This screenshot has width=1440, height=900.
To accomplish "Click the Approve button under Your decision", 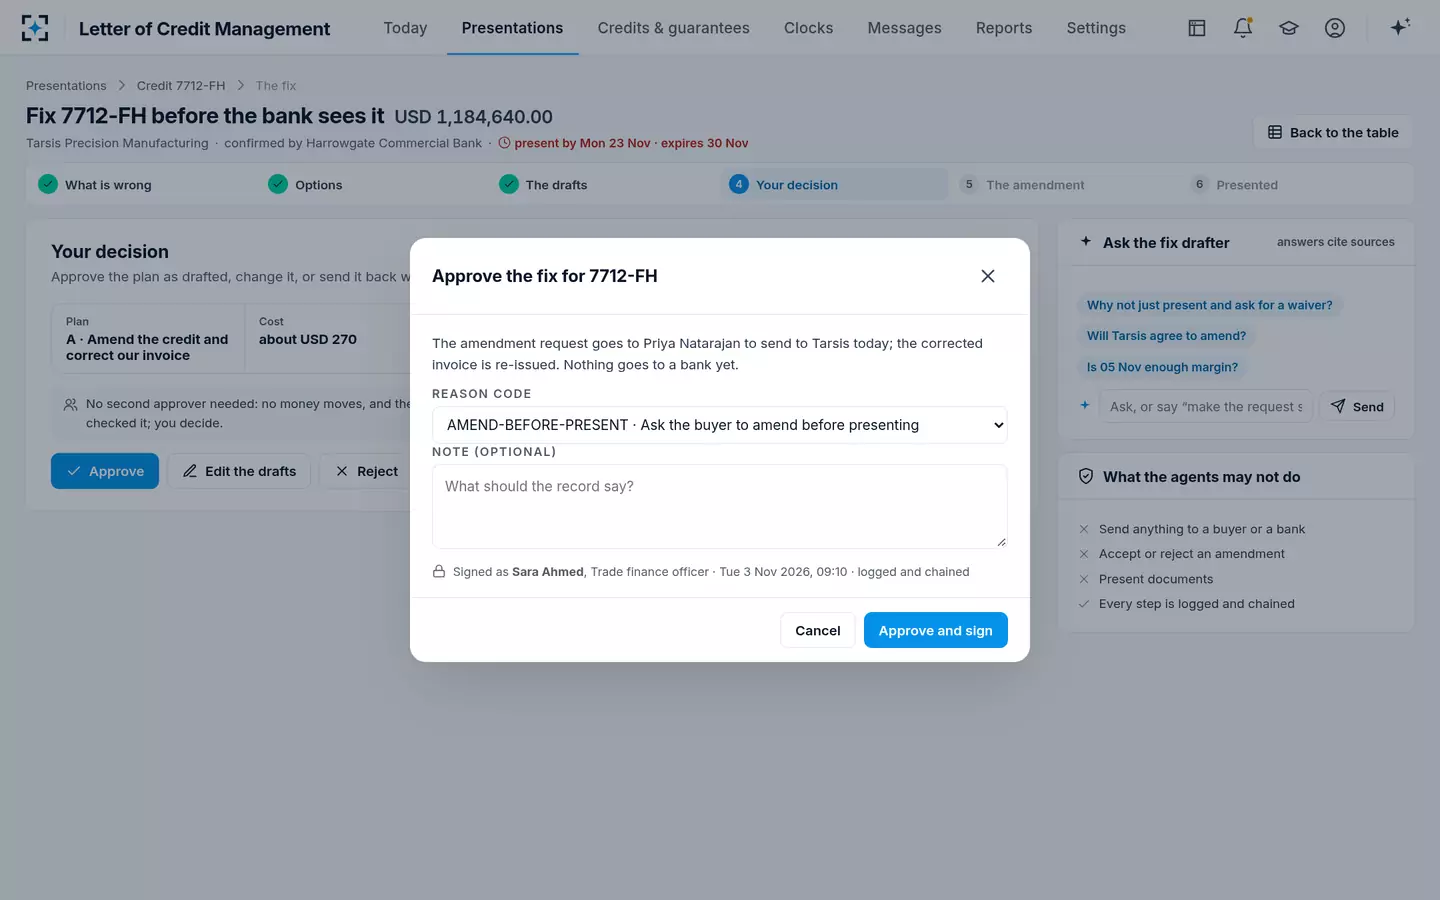I will 105,471.
